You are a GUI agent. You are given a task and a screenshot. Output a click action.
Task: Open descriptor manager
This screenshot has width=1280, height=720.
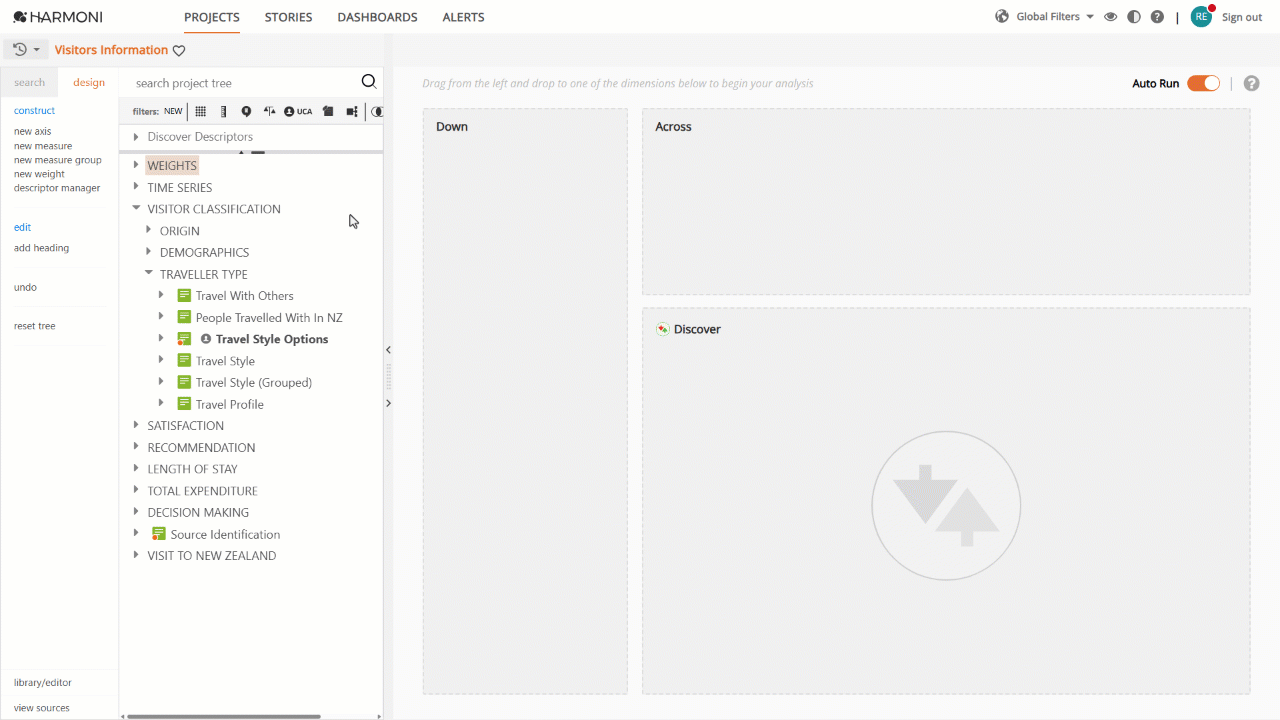click(x=57, y=188)
